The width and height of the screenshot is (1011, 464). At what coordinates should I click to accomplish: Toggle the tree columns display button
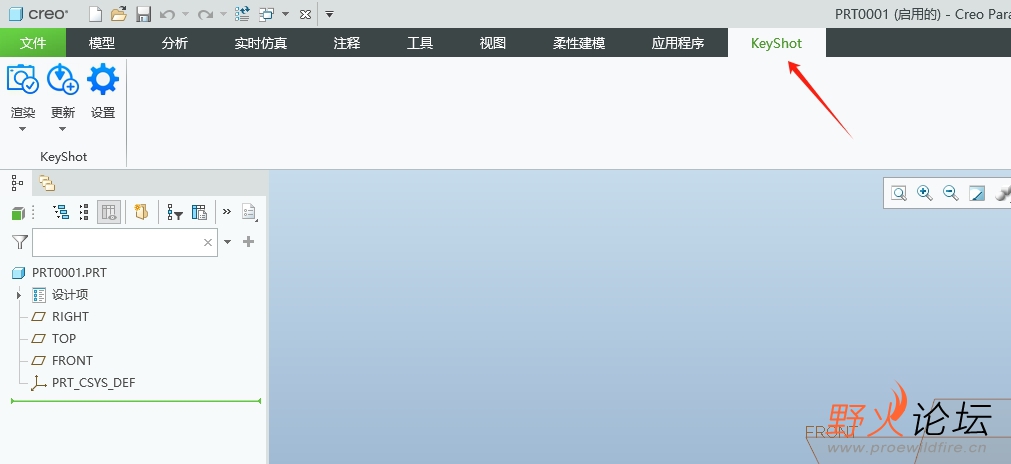109,212
